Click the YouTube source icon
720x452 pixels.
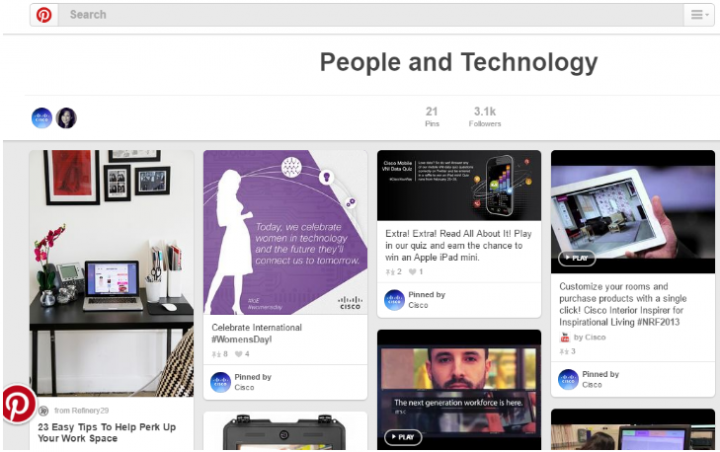564,338
